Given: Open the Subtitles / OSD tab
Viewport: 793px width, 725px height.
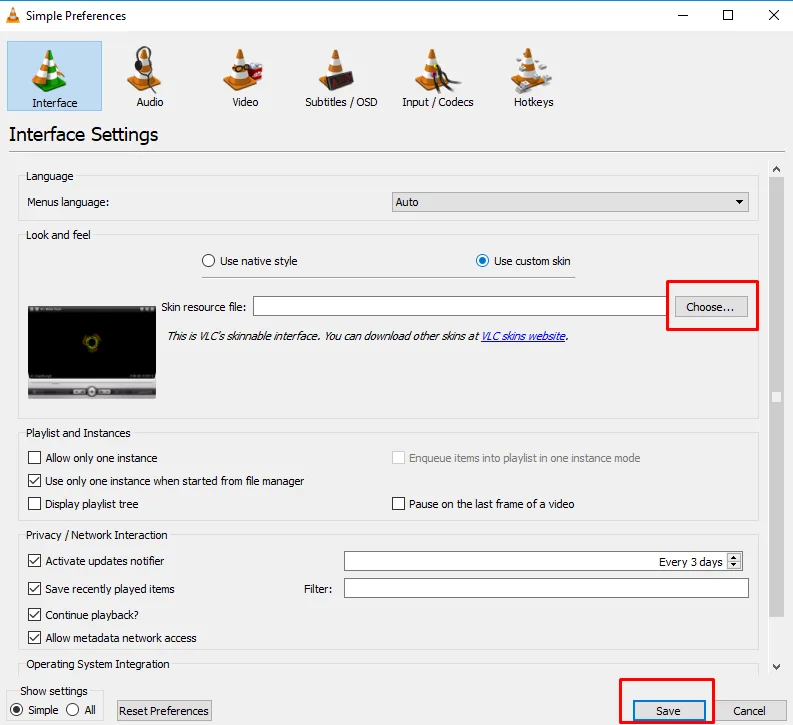Looking at the screenshot, I should pos(341,76).
